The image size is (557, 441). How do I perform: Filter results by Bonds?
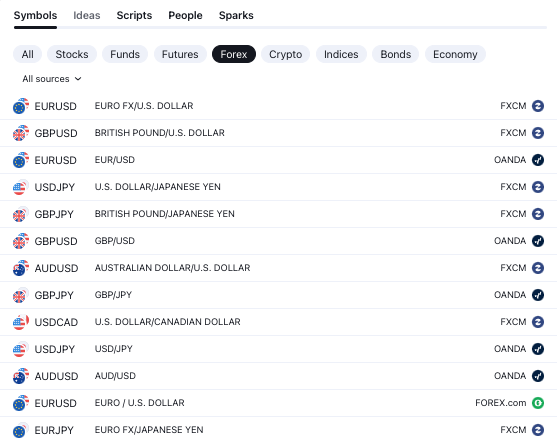[395, 54]
